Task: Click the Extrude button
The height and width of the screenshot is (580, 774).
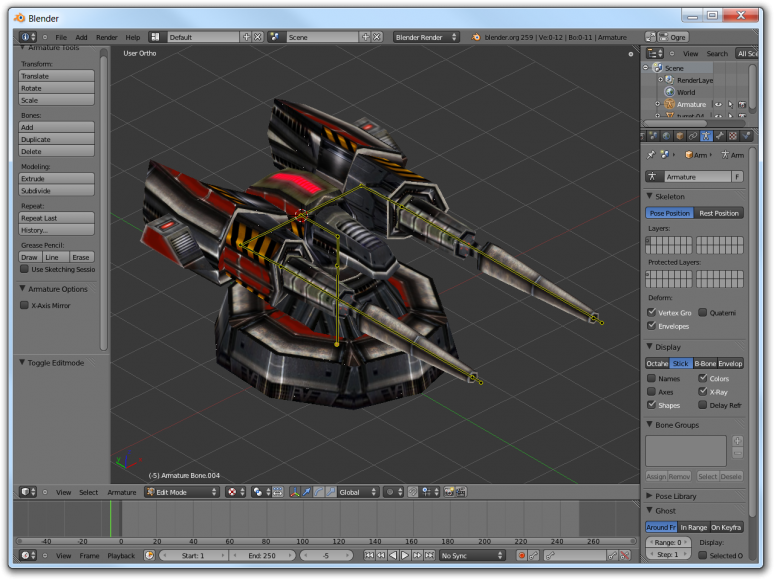Action: [56, 178]
